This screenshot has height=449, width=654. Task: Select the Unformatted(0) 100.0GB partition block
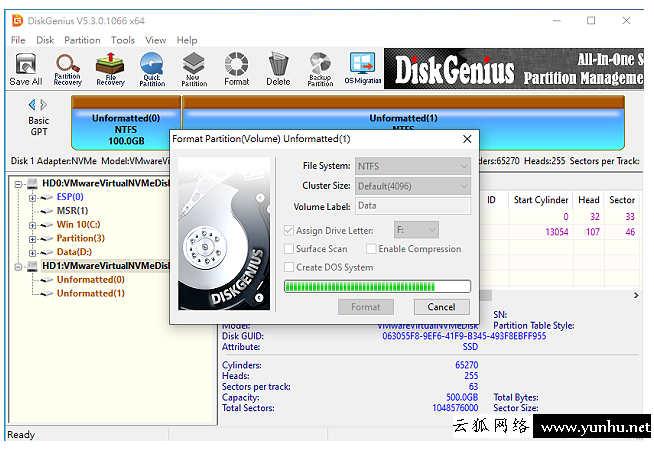pyautogui.click(x=126, y=123)
